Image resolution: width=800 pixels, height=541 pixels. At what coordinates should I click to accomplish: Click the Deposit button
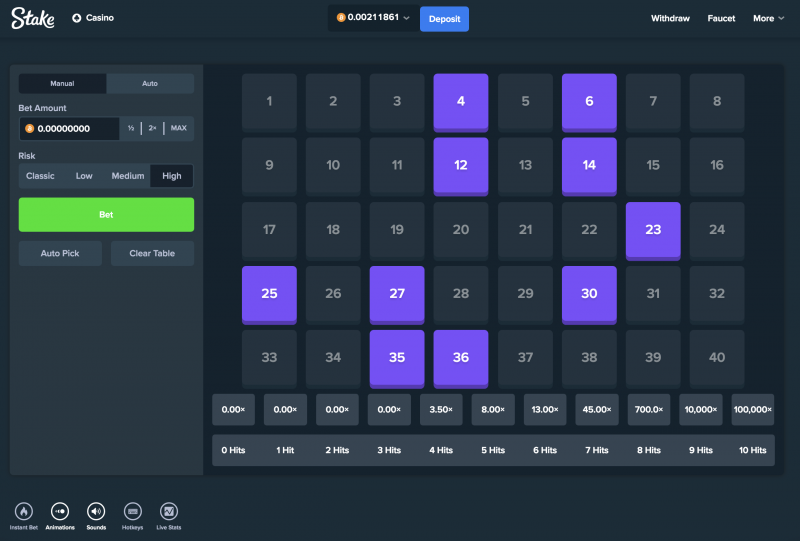[x=444, y=19]
